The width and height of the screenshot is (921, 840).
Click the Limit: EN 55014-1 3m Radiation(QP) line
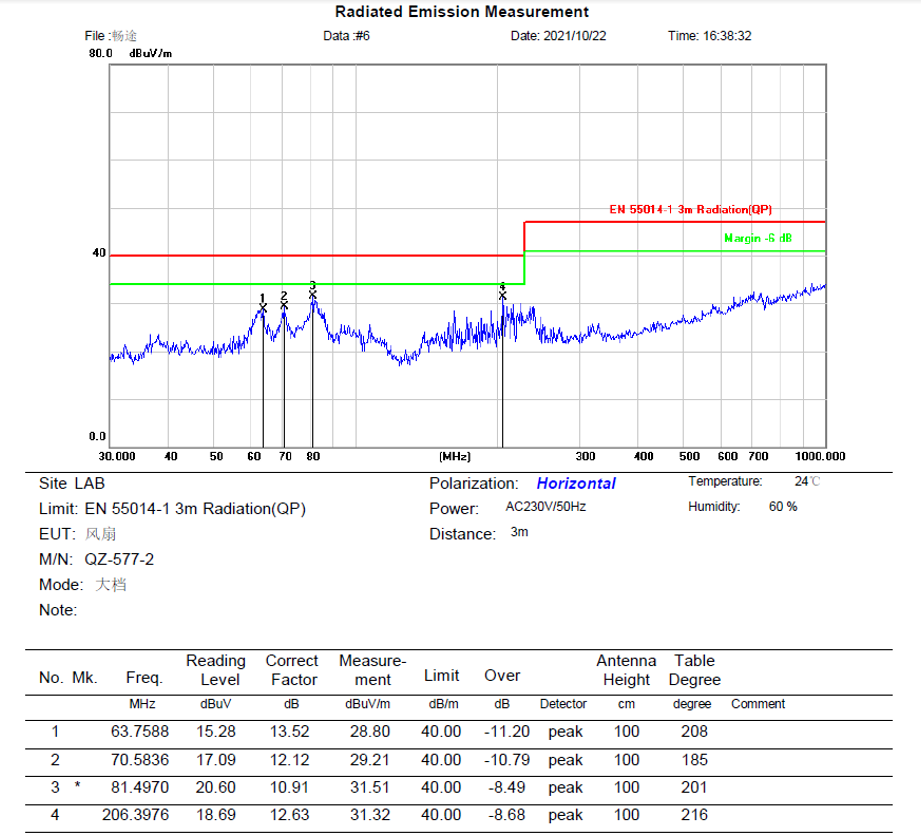coord(172,509)
